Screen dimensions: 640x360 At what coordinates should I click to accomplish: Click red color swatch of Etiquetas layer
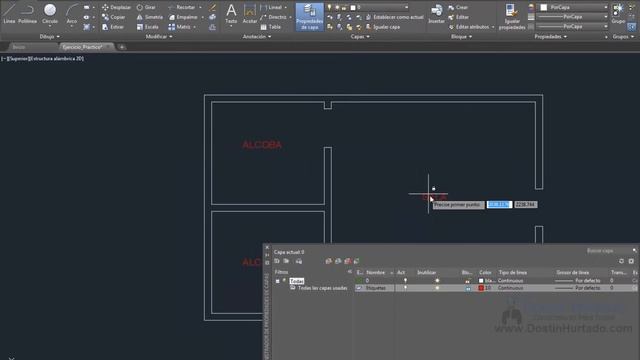481,288
